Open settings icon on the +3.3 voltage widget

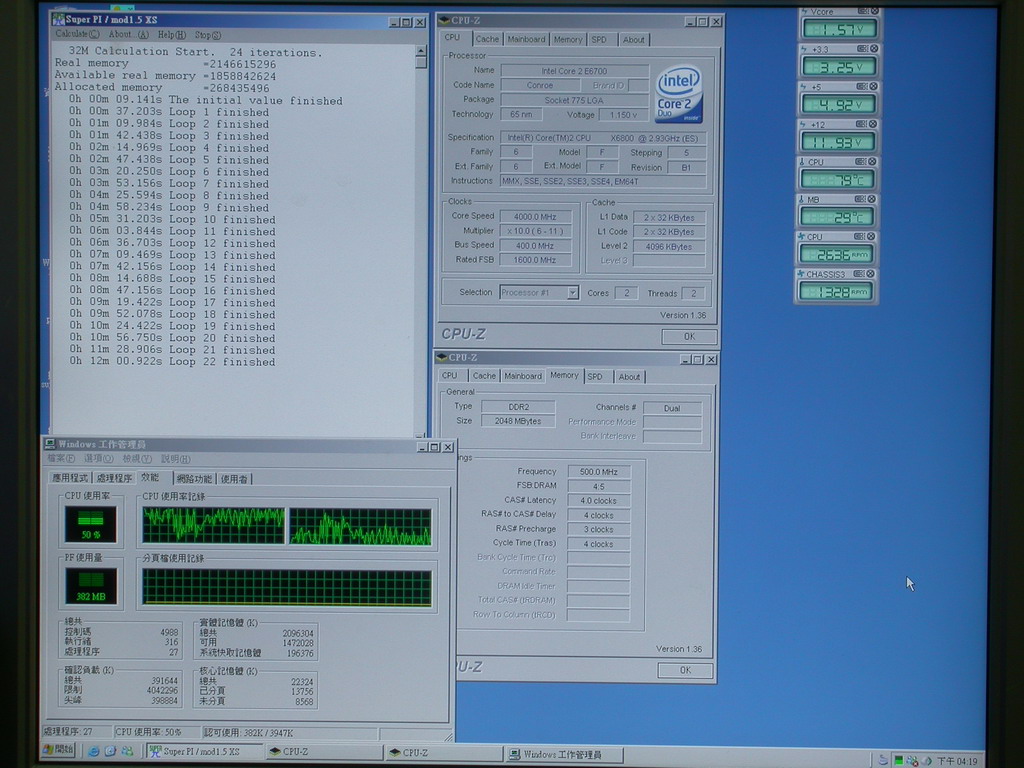(862, 49)
